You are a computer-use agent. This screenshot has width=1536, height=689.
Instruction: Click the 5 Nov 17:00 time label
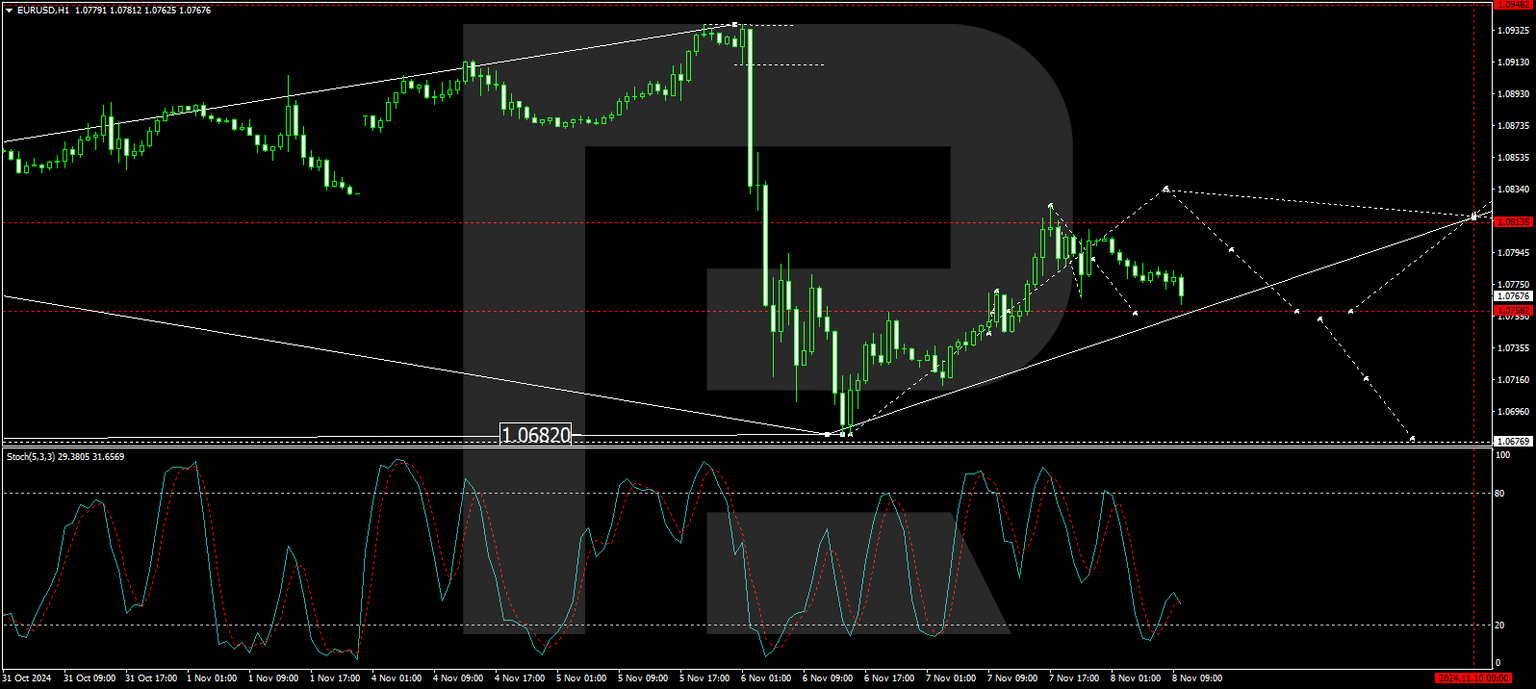point(705,678)
